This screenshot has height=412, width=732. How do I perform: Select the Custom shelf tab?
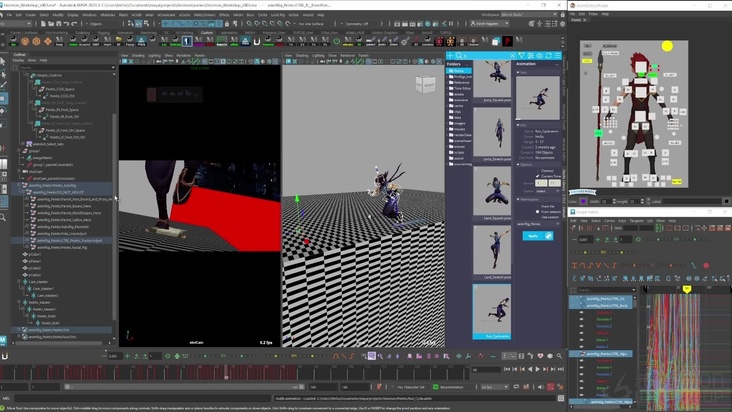tap(207, 32)
